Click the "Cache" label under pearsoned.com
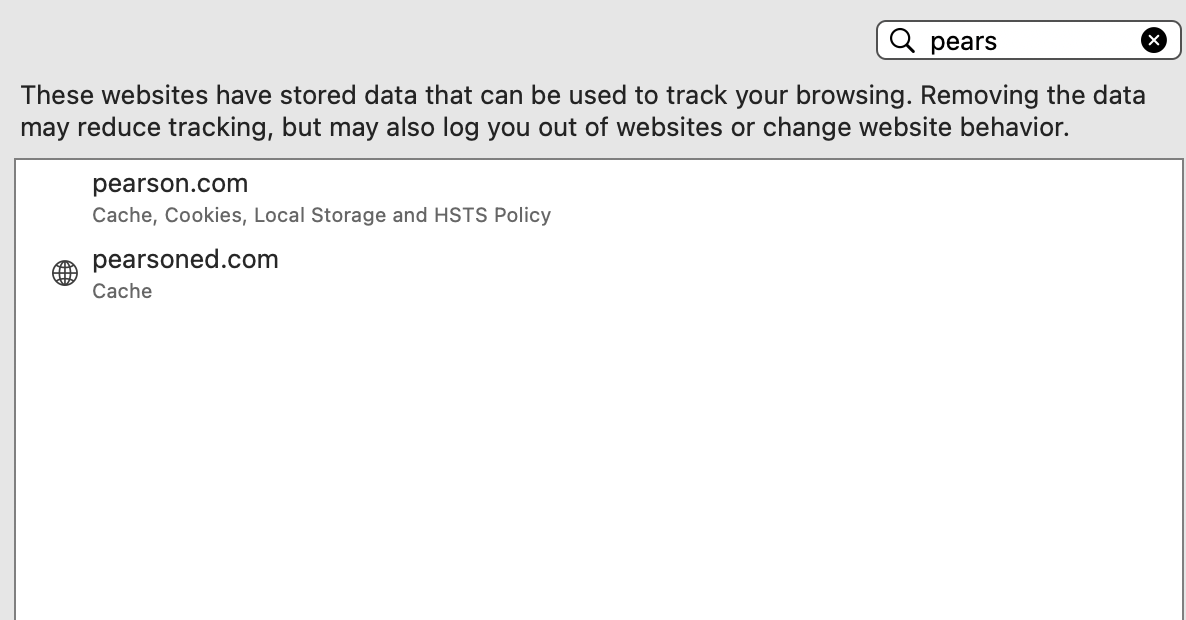Image resolution: width=1186 pixels, height=620 pixels. tap(122, 291)
